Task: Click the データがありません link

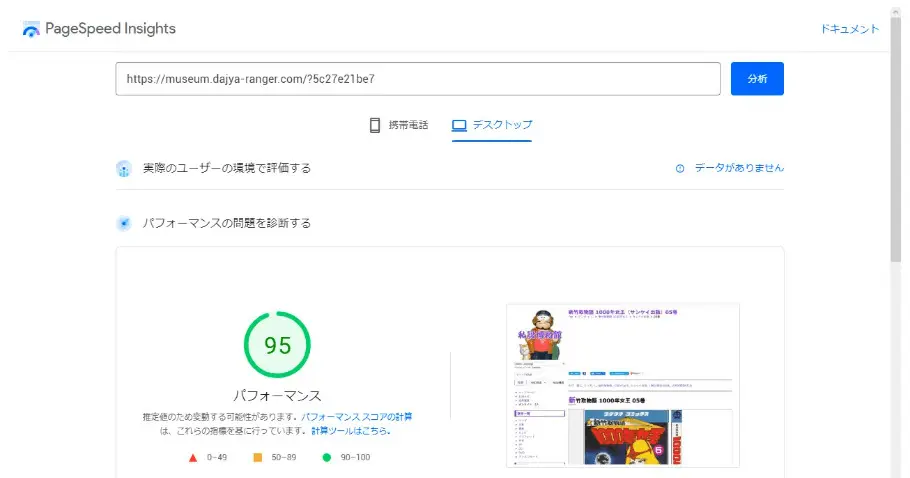Action: point(739,168)
